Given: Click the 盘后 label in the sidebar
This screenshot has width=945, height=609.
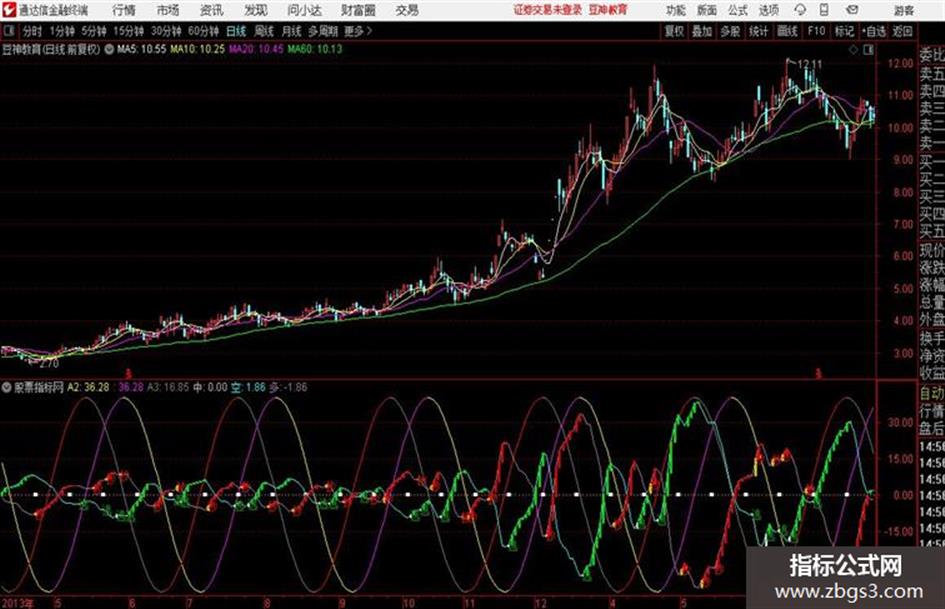Looking at the screenshot, I should pyautogui.click(x=932, y=429).
